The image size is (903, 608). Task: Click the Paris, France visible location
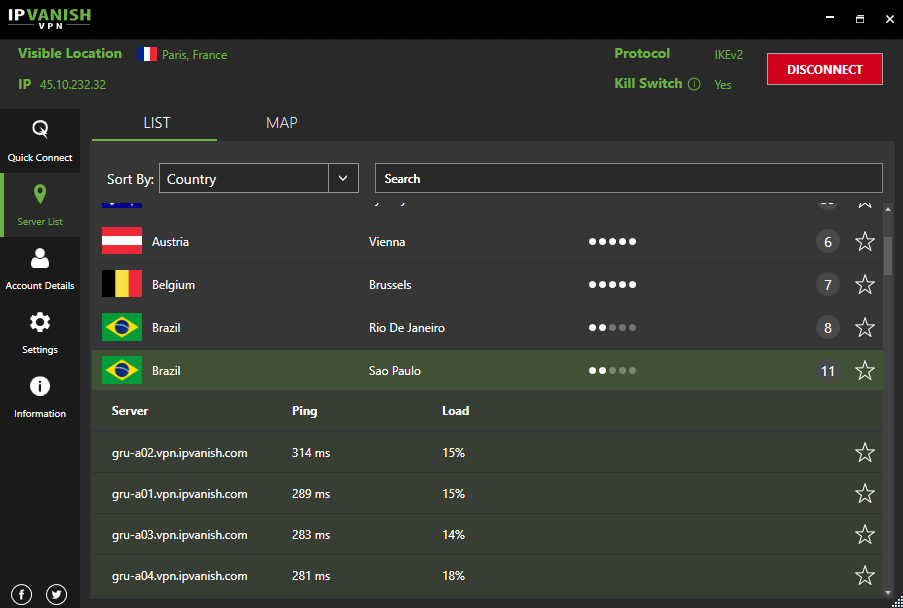pyautogui.click(x=195, y=55)
